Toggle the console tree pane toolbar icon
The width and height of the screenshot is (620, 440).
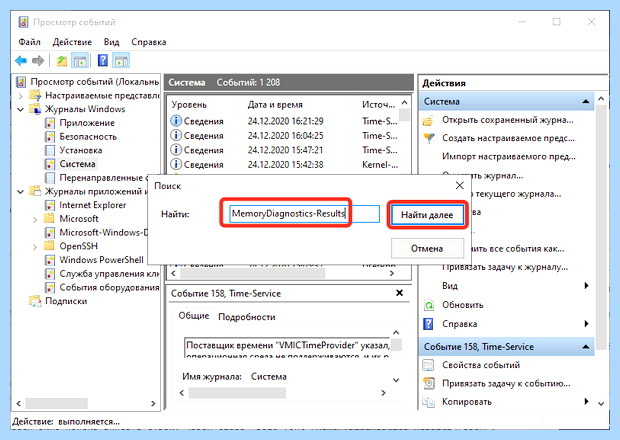pos(80,61)
